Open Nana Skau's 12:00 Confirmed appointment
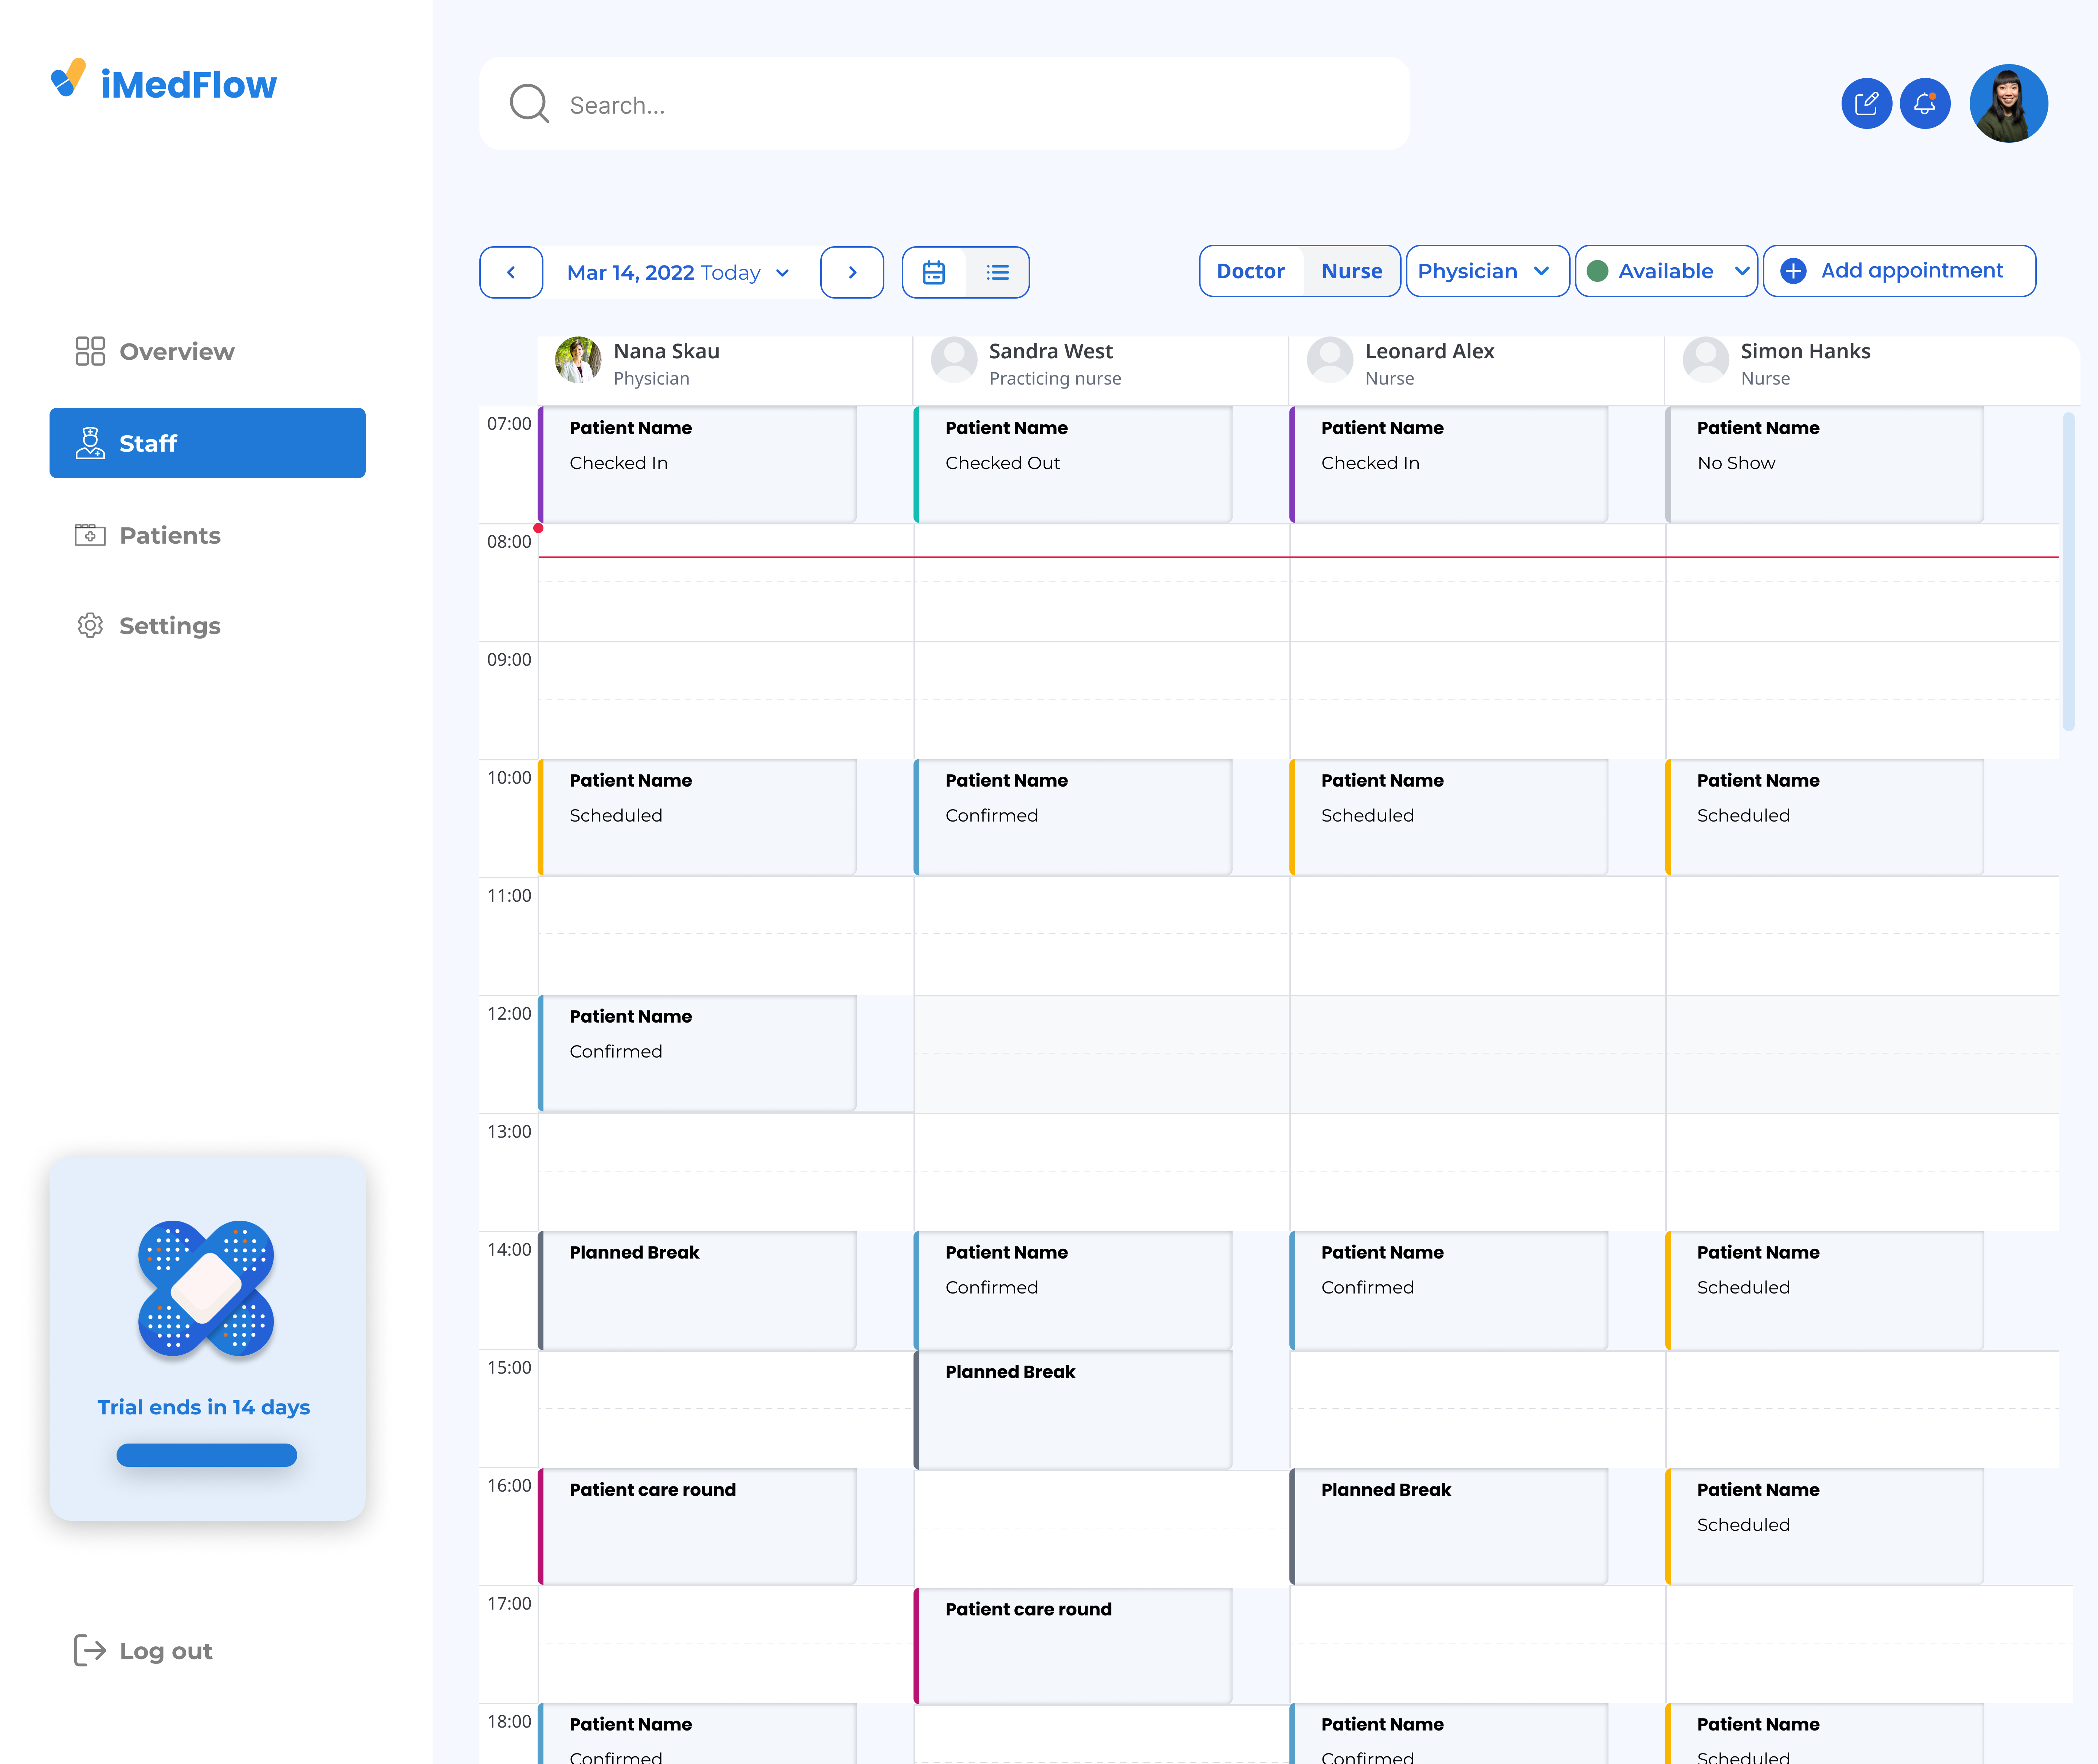Screen dimensions: 2098x1764 tap(697, 1053)
